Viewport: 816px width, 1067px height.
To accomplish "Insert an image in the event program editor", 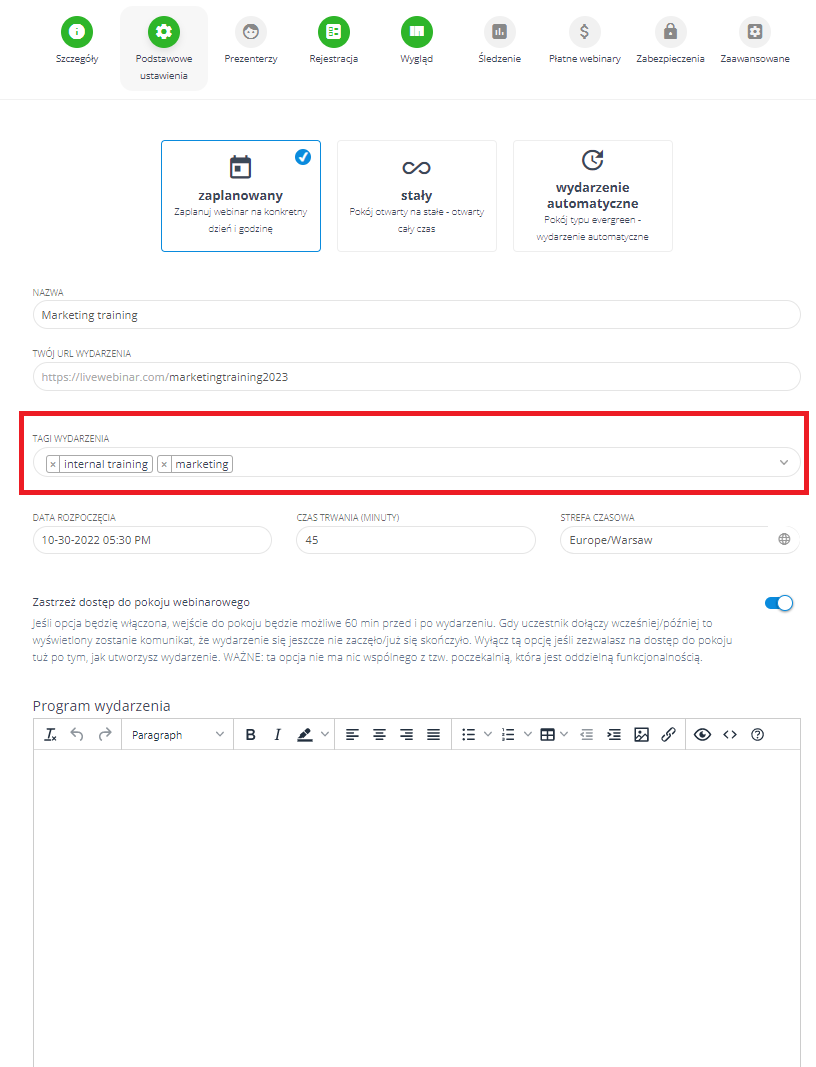I will point(640,734).
